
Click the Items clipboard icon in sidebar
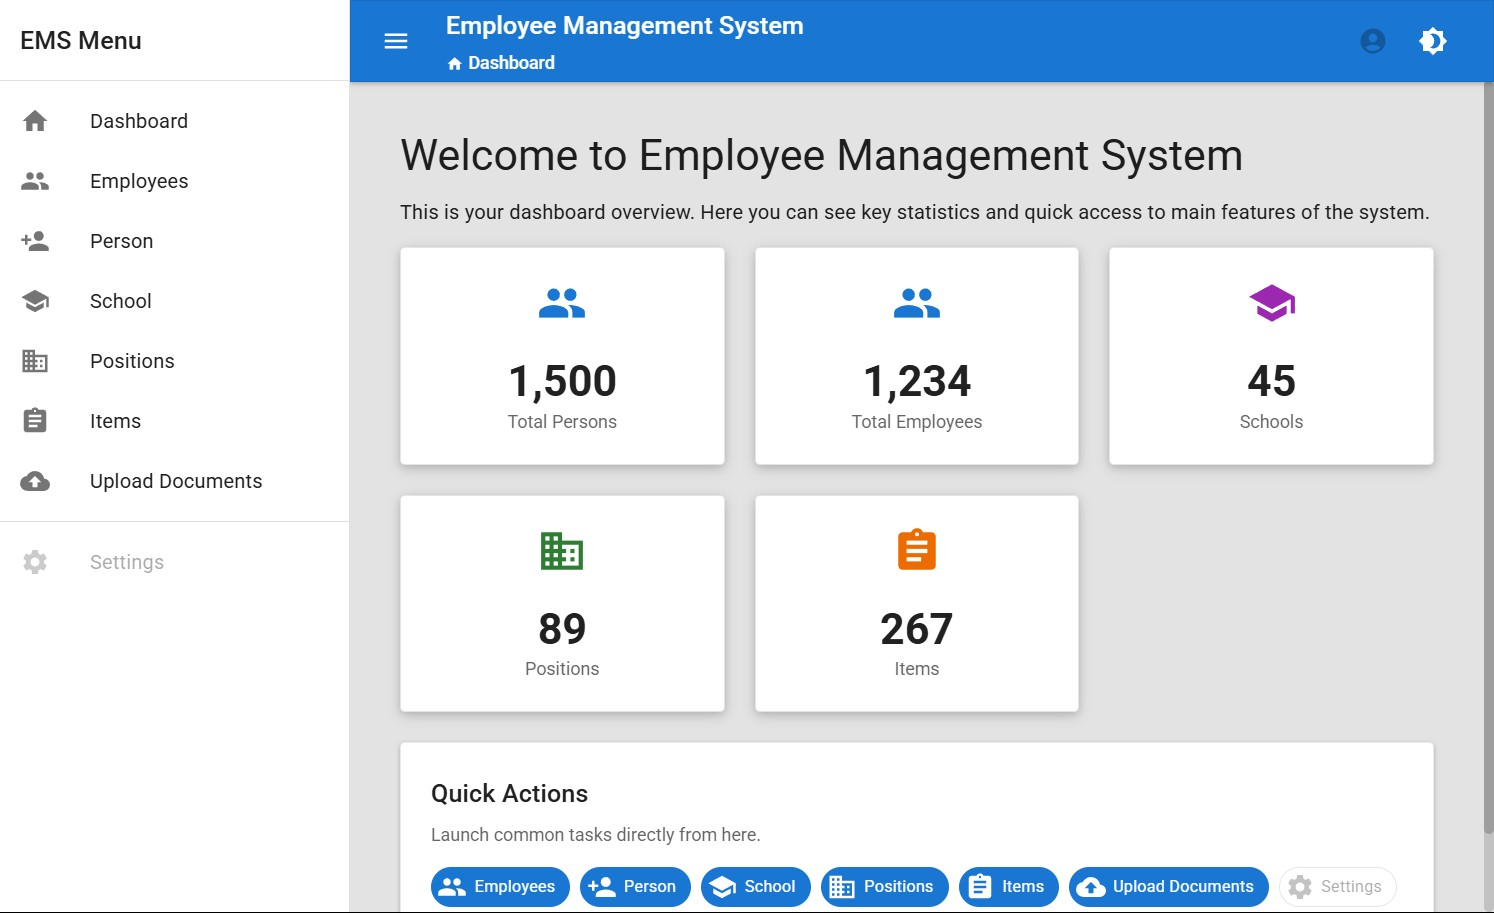pyautogui.click(x=35, y=421)
